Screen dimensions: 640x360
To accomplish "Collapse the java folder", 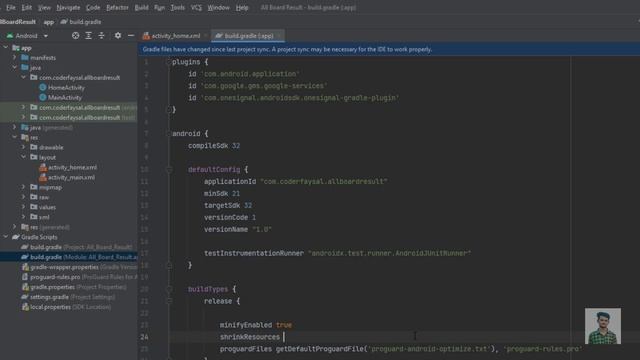I will 15,67.
